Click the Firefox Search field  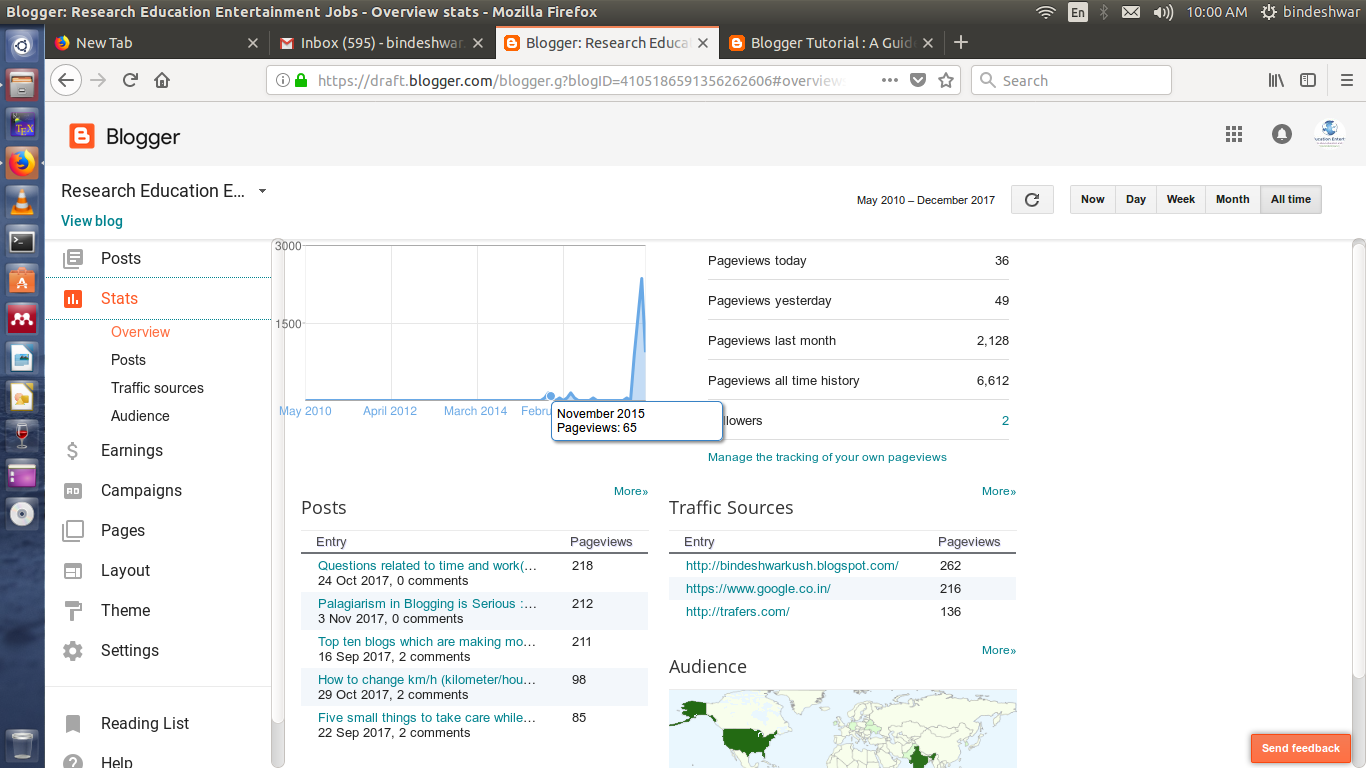[1071, 81]
